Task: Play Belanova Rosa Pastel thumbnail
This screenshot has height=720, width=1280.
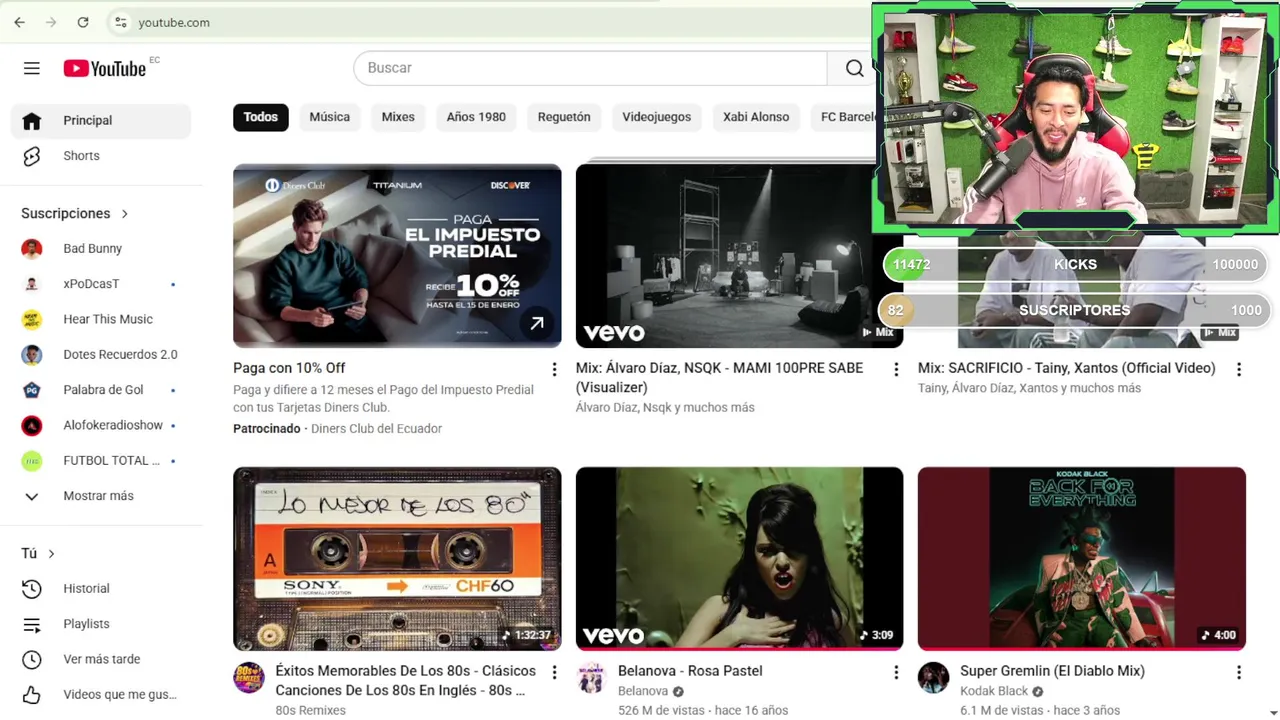Action: 739,559
